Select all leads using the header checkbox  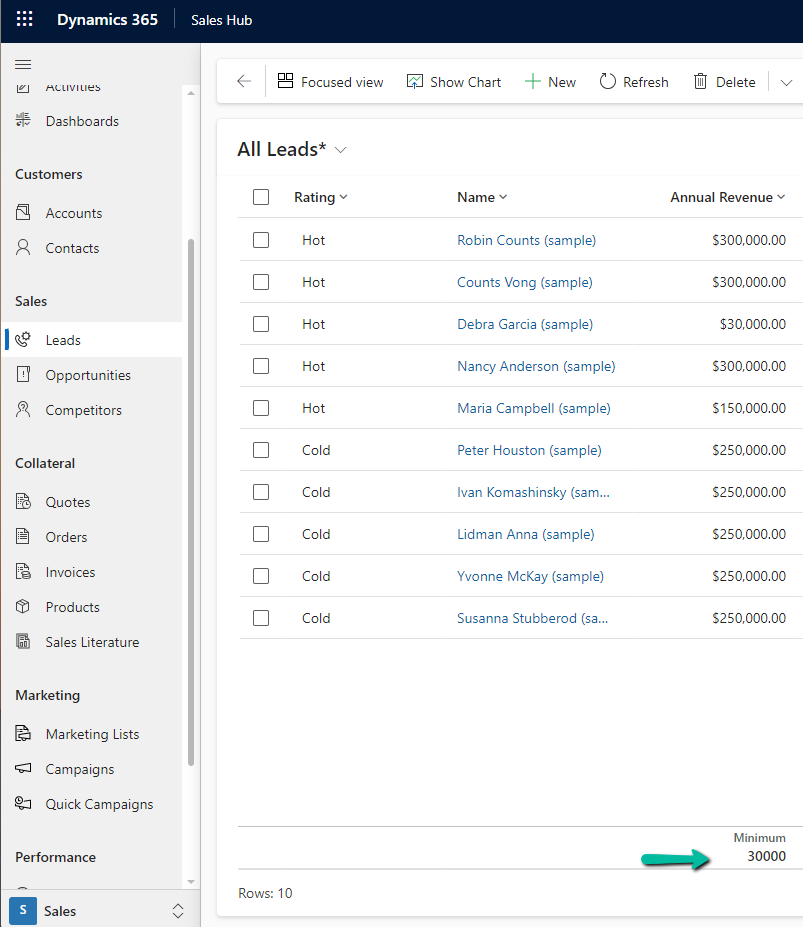click(x=261, y=197)
